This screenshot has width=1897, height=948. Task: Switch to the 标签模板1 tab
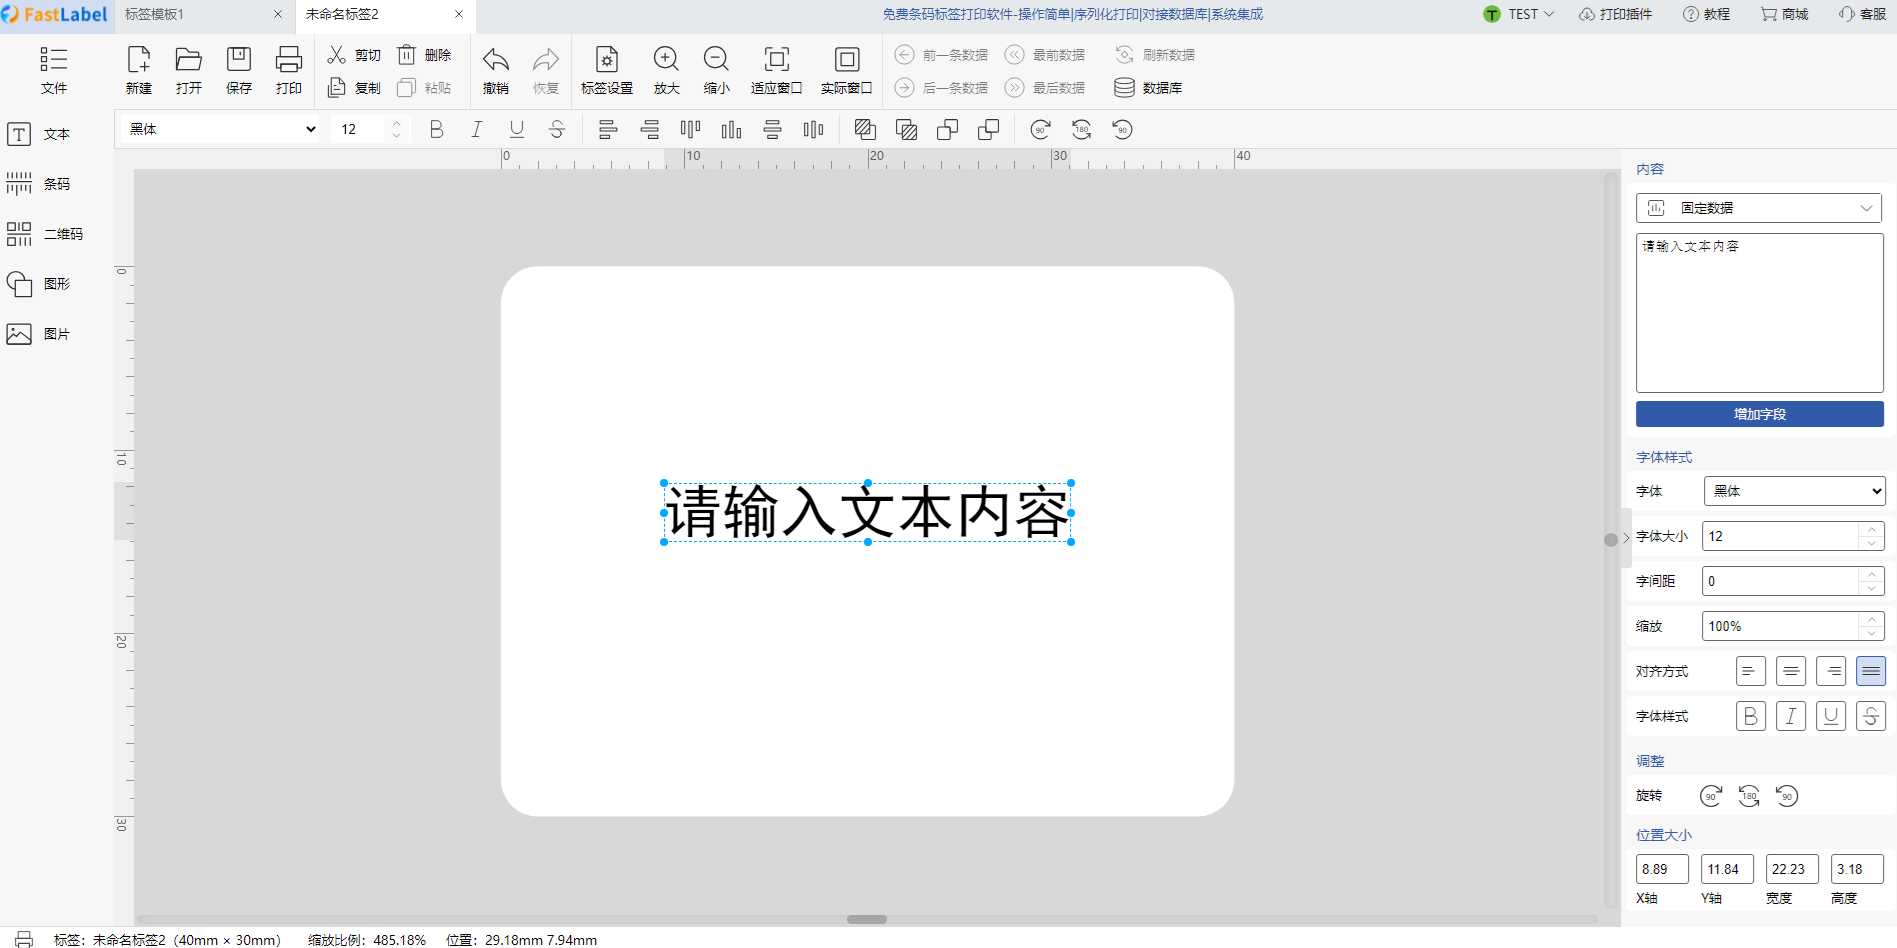[x=155, y=14]
